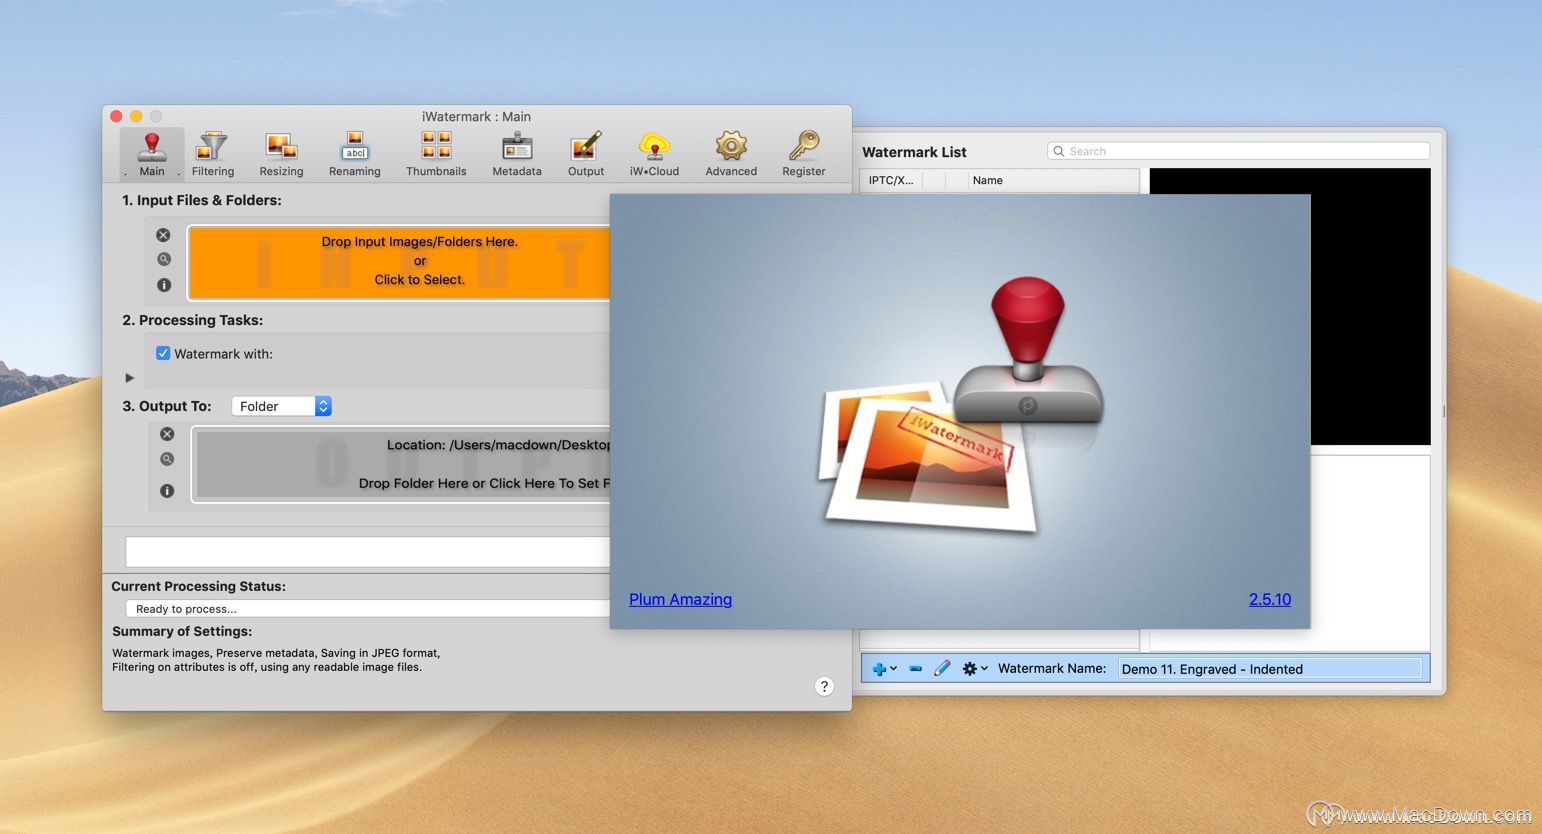The image size is (1542, 834).
Task: Click magnifier icon beside output location
Action: click(167, 459)
